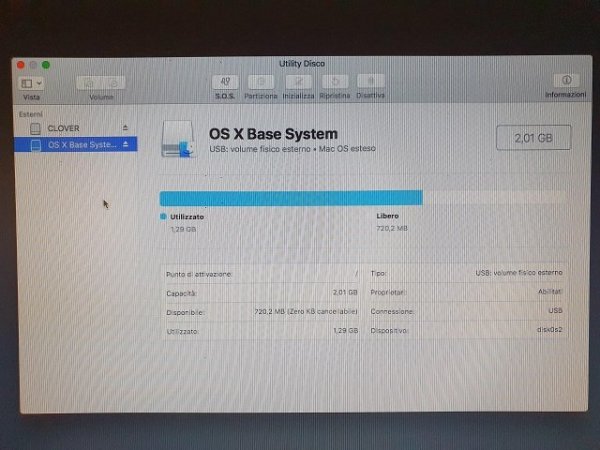Click the Punto di attivazione row

point(262,274)
